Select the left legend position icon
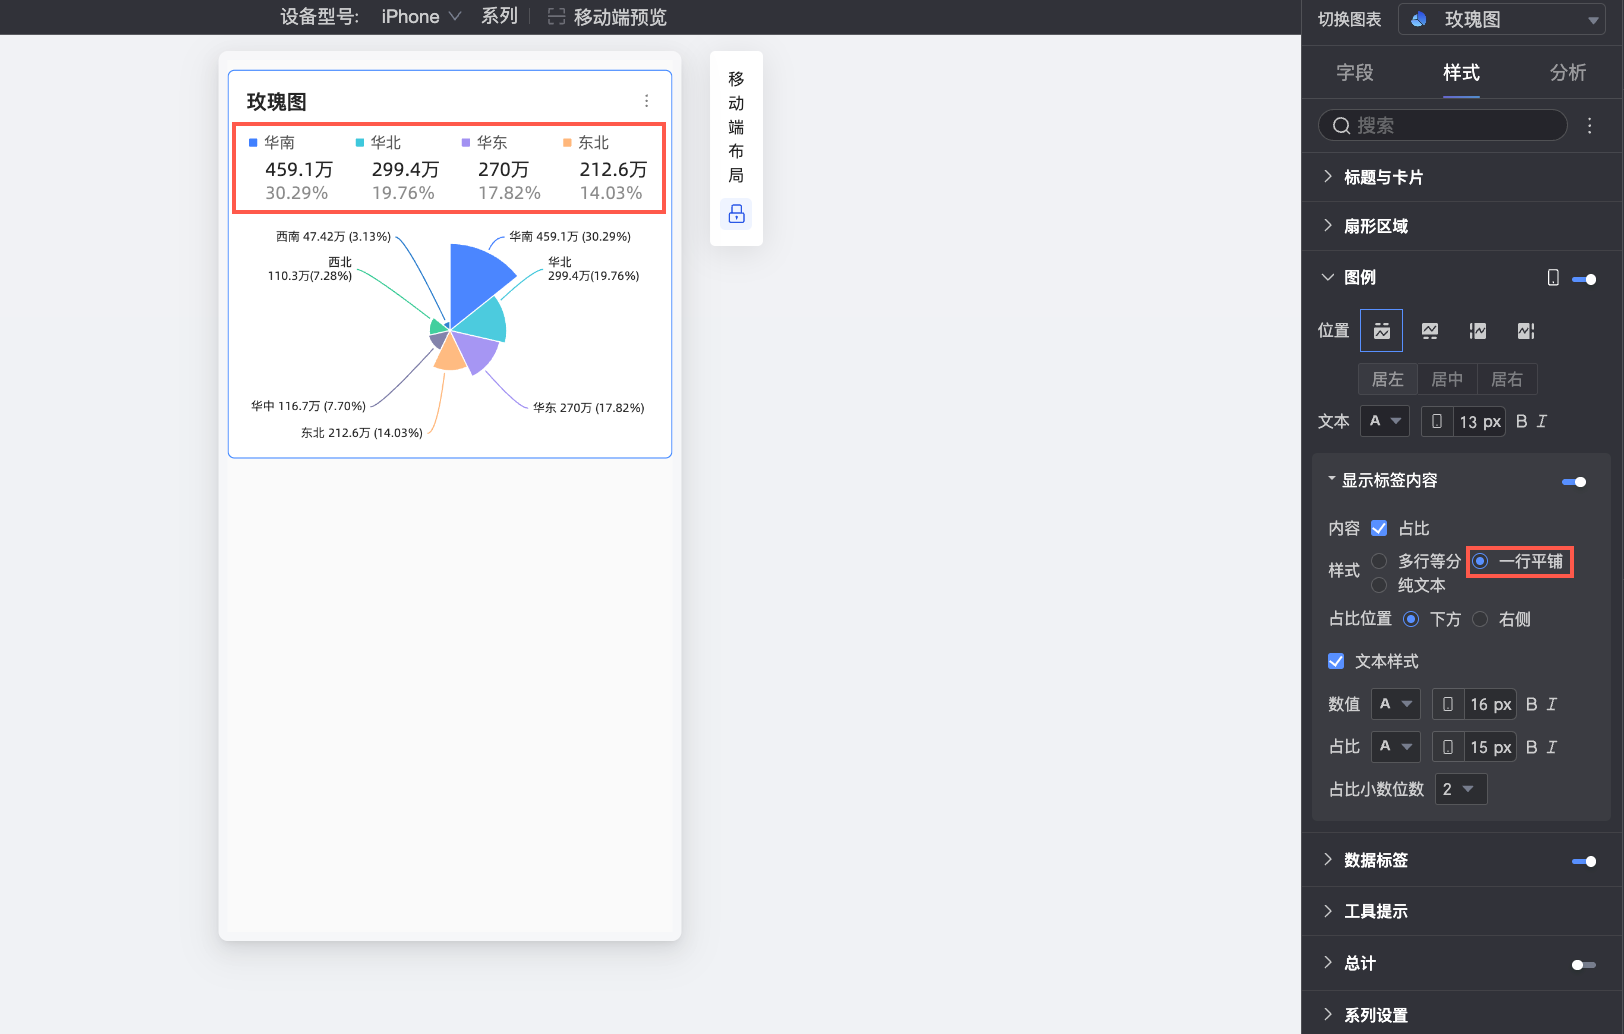Viewport: 1624px width, 1034px height. click(1478, 331)
